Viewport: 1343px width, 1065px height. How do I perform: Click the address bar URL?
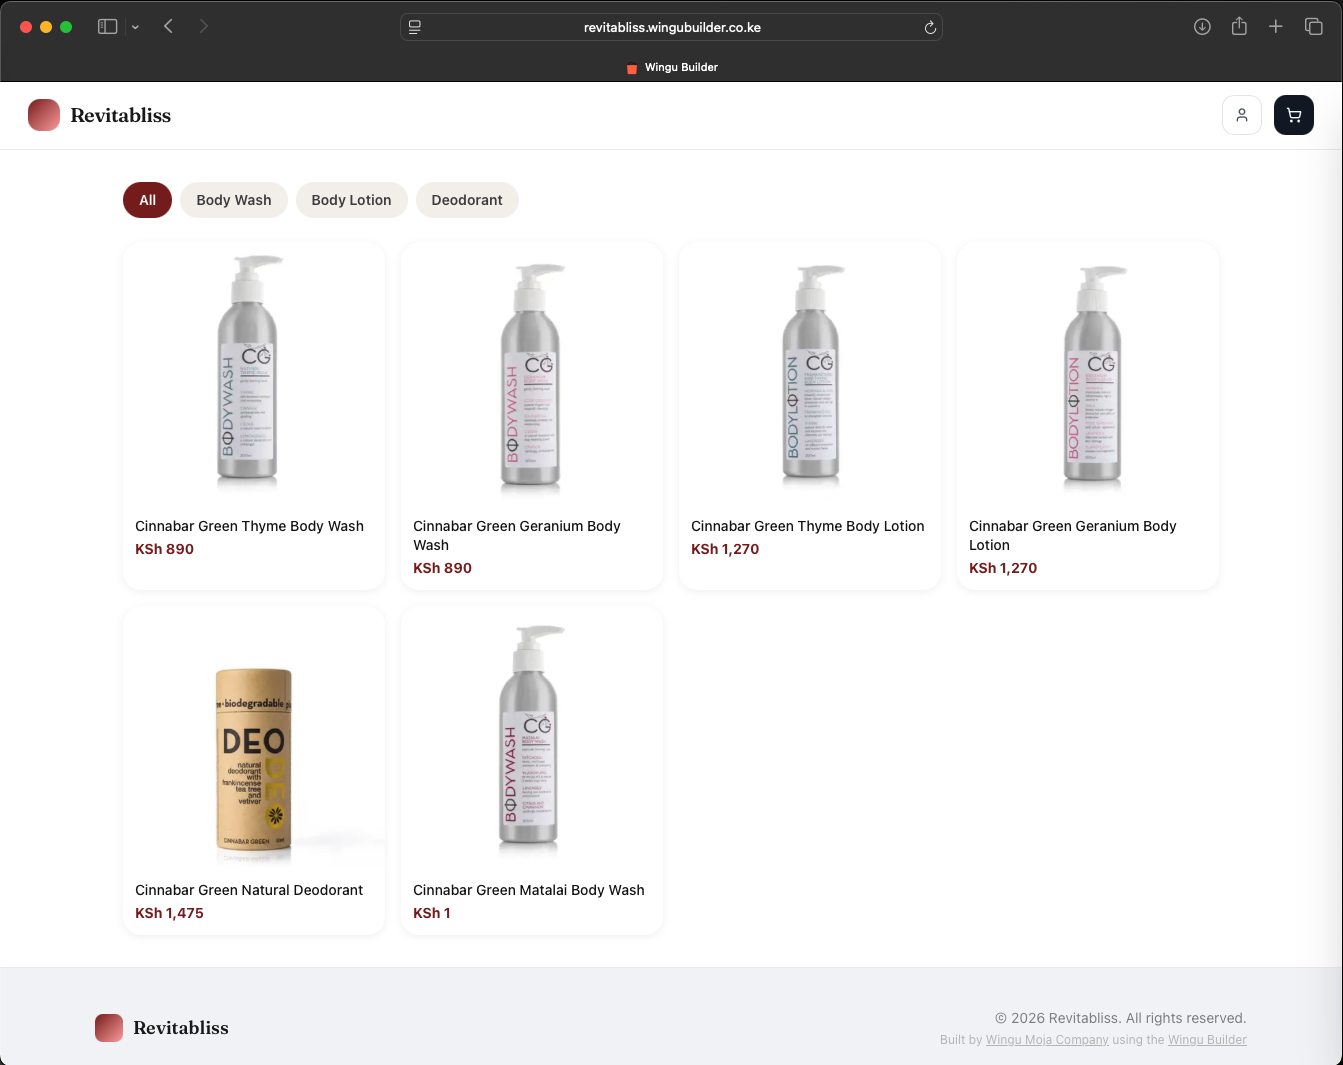672,27
